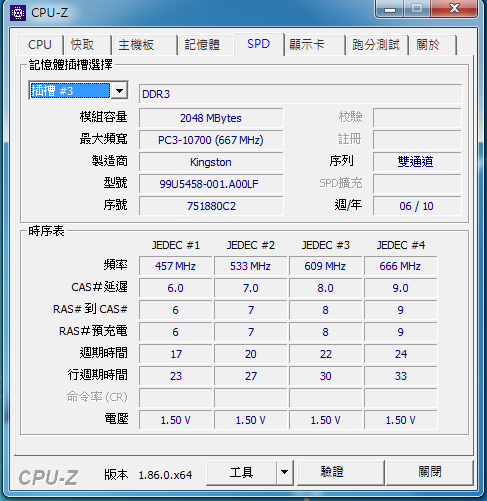Click the 關閉 button
The width and height of the screenshot is (487, 501).
coord(430,472)
